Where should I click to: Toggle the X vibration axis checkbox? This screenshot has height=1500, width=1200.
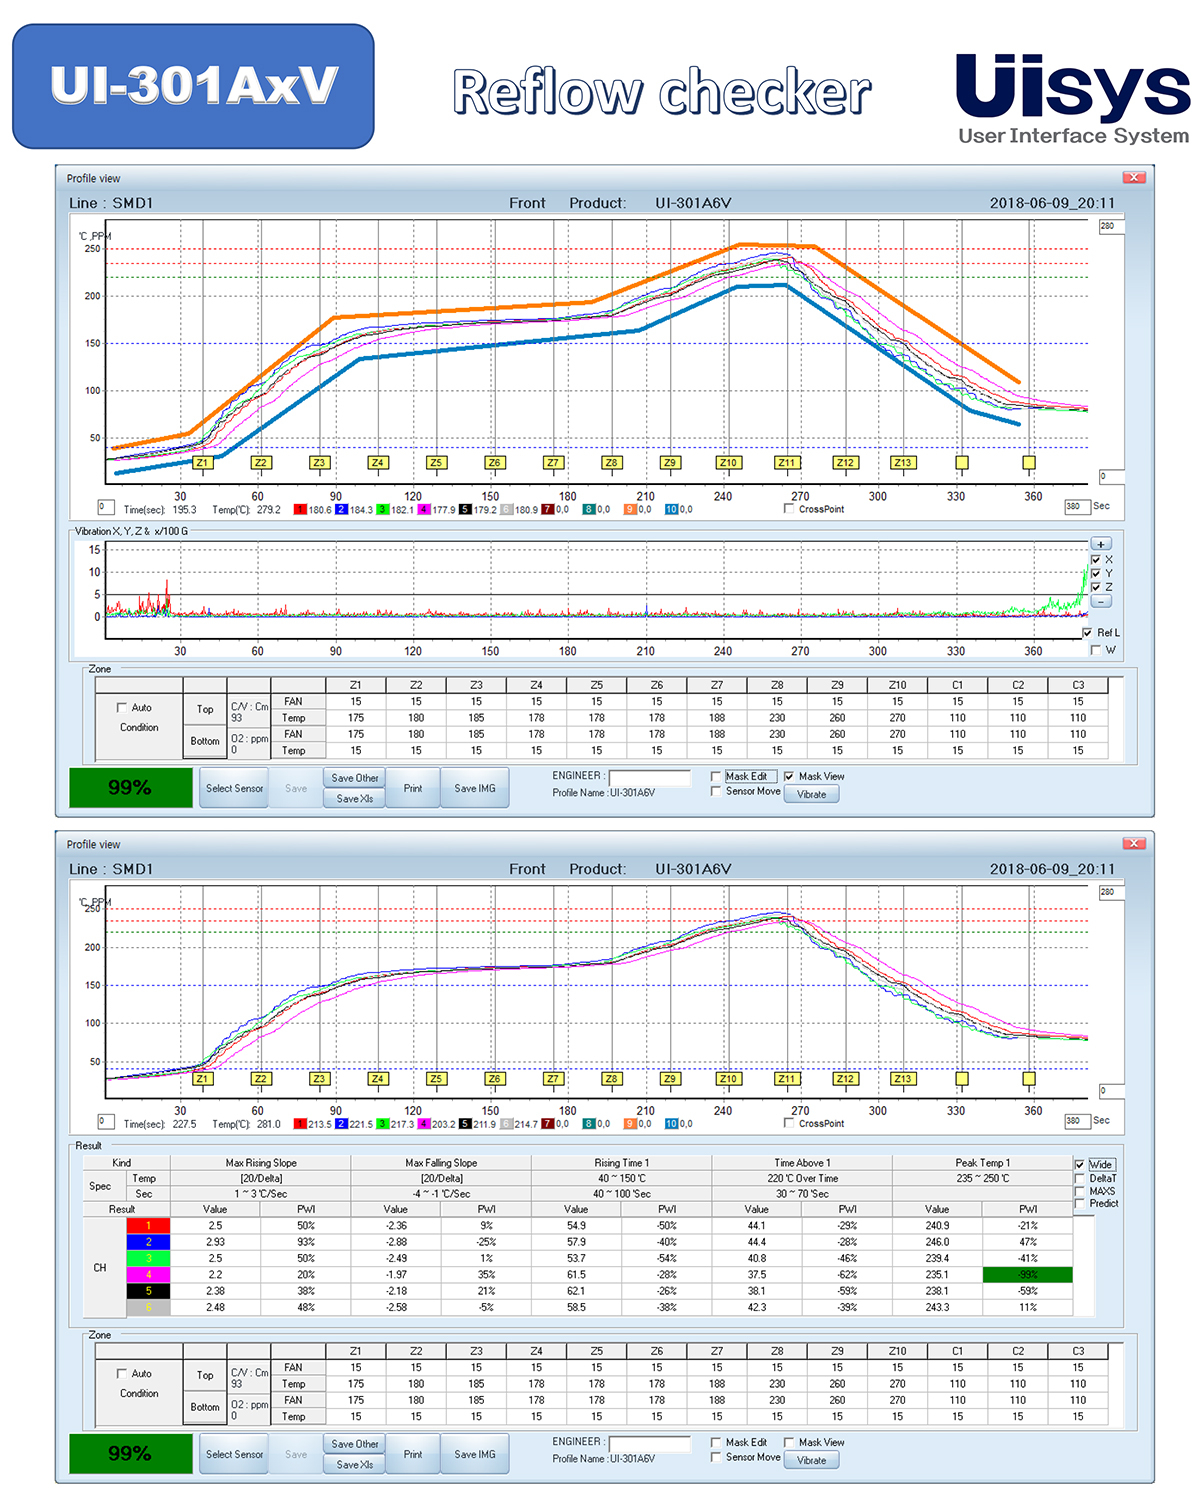[1096, 559]
